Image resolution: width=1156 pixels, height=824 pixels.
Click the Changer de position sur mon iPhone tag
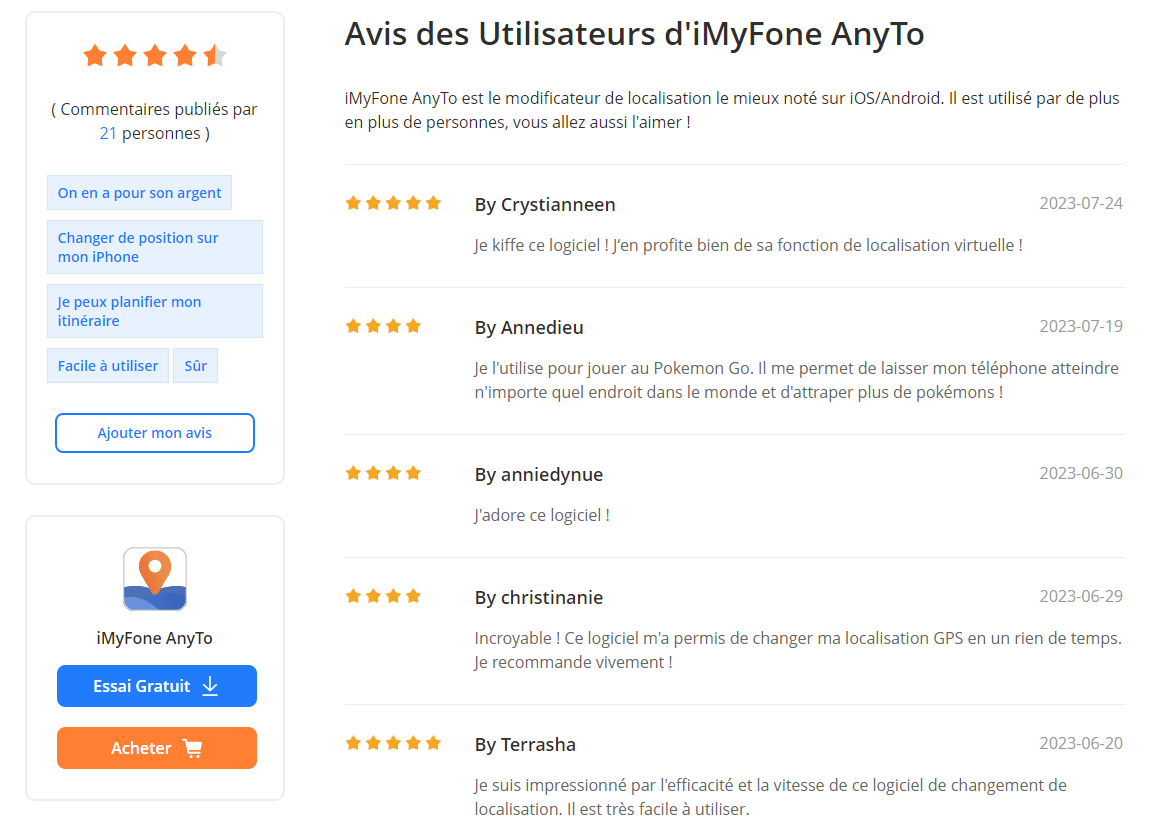[154, 246]
